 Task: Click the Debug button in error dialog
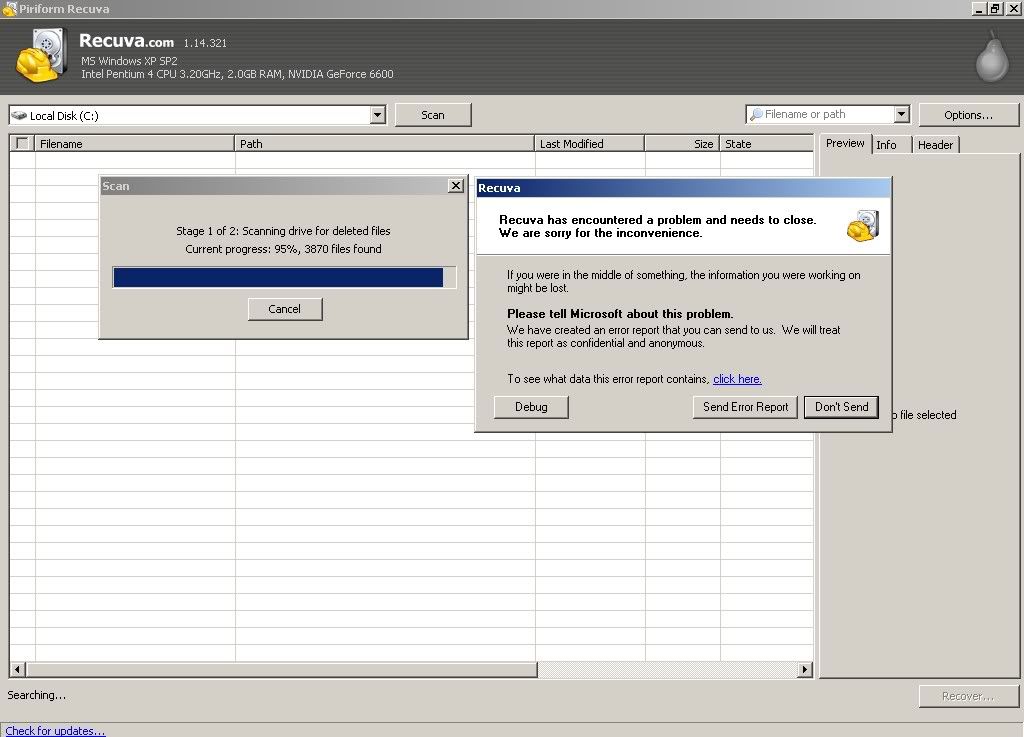click(x=531, y=407)
